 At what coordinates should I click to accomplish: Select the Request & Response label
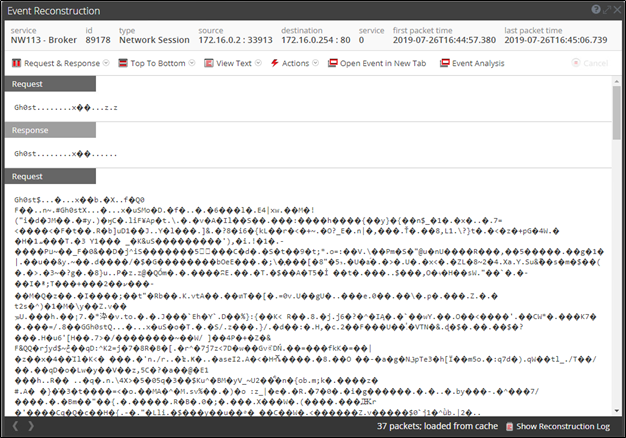62,63
